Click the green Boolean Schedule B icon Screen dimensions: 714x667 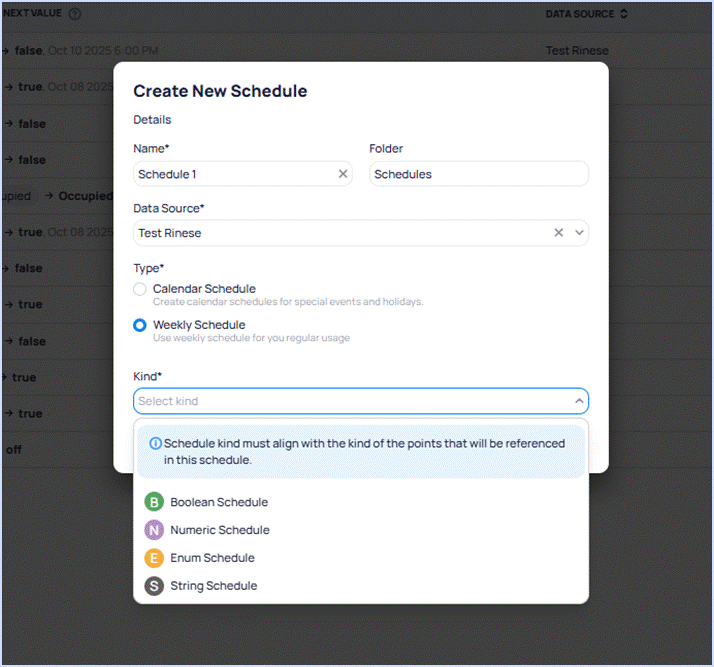tap(154, 502)
